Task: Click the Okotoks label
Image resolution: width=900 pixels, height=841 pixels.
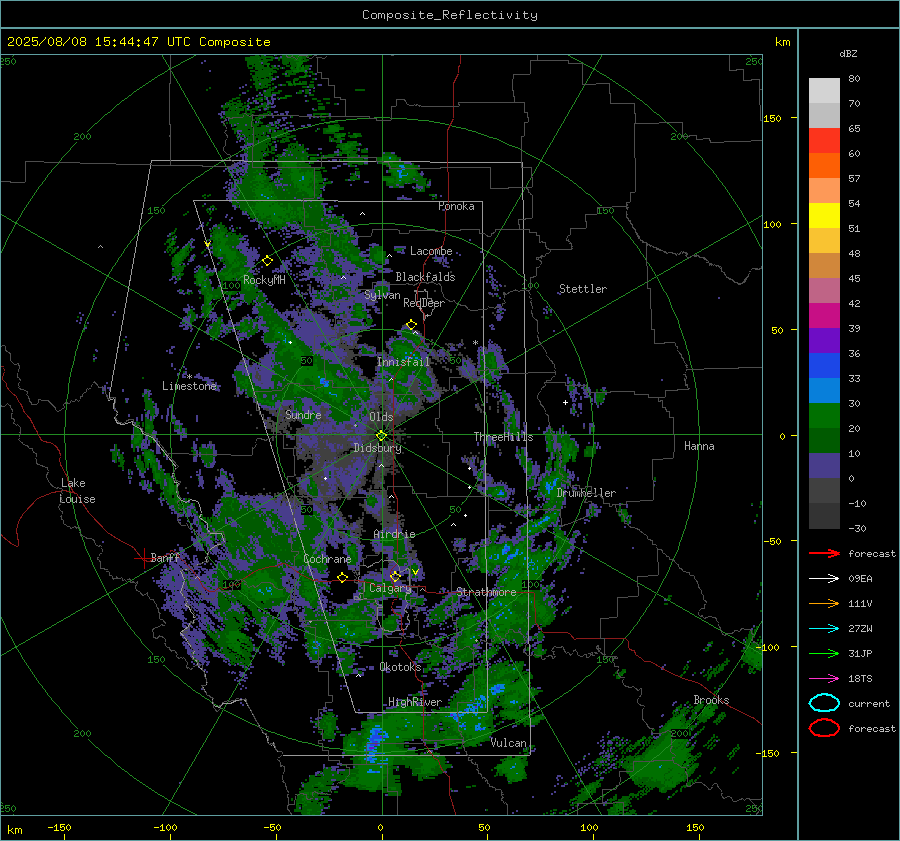Action: (400, 667)
